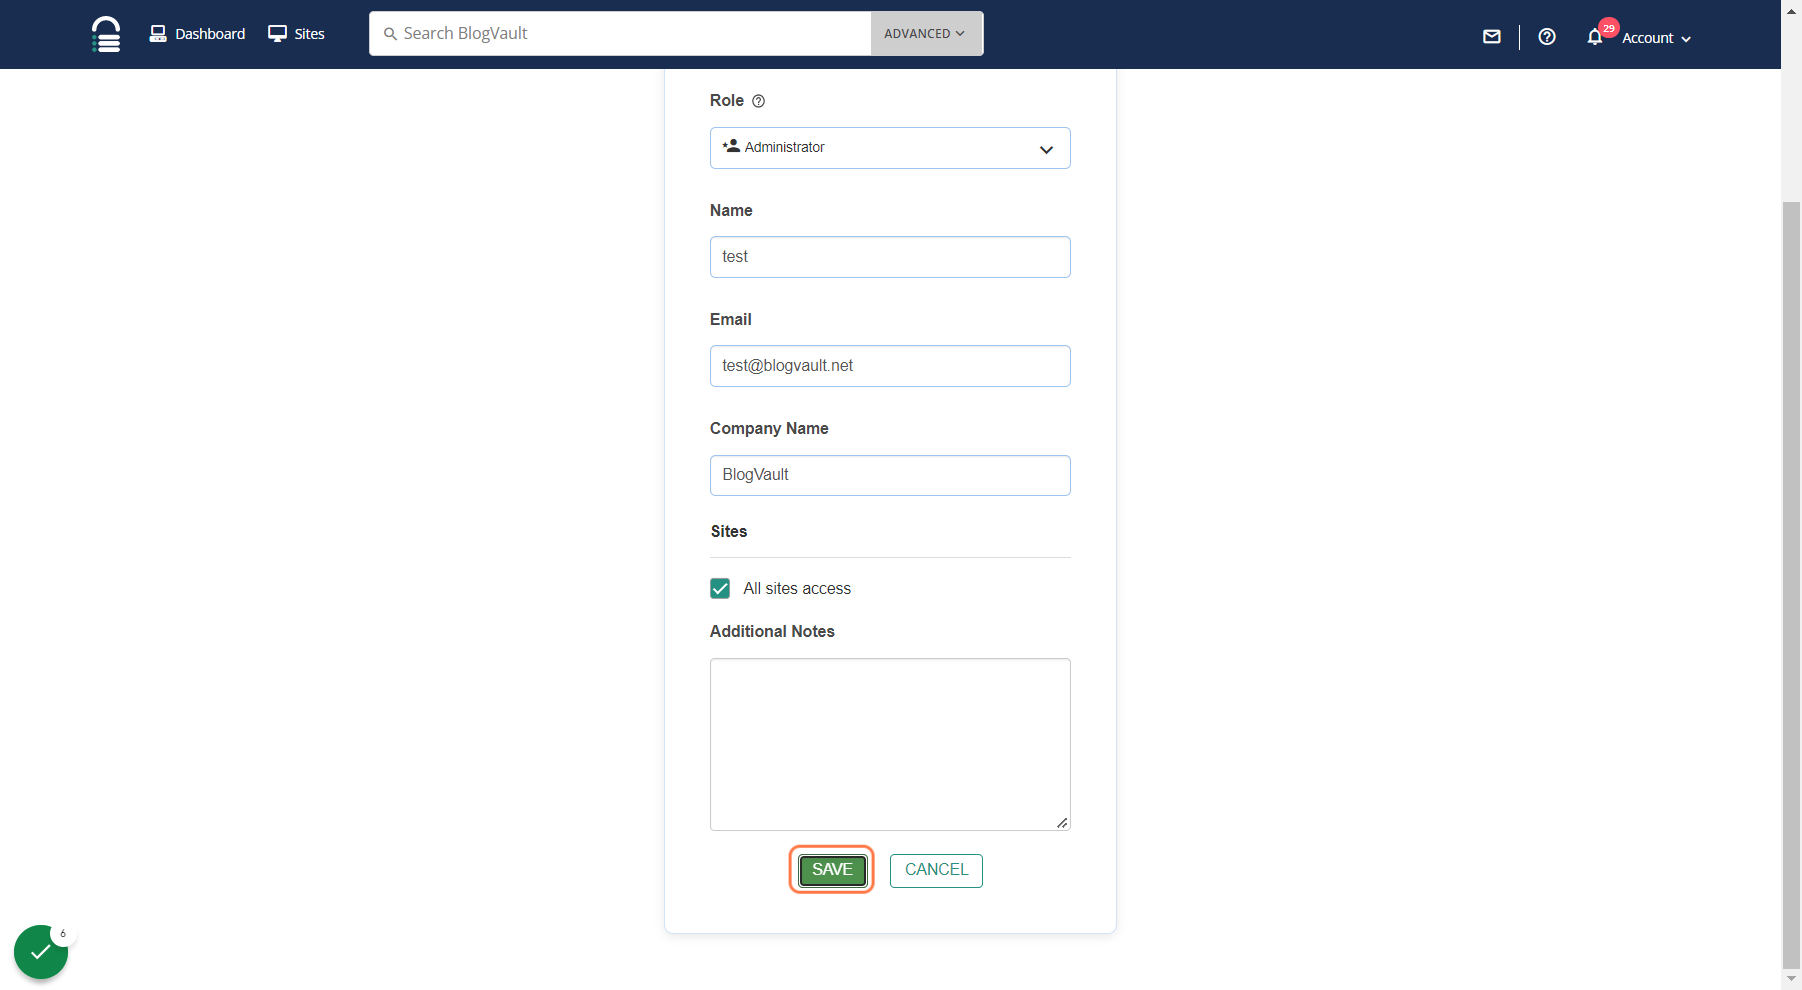Open notifications bell with 29 badge
The image size is (1802, 990).
(1595, 37)
